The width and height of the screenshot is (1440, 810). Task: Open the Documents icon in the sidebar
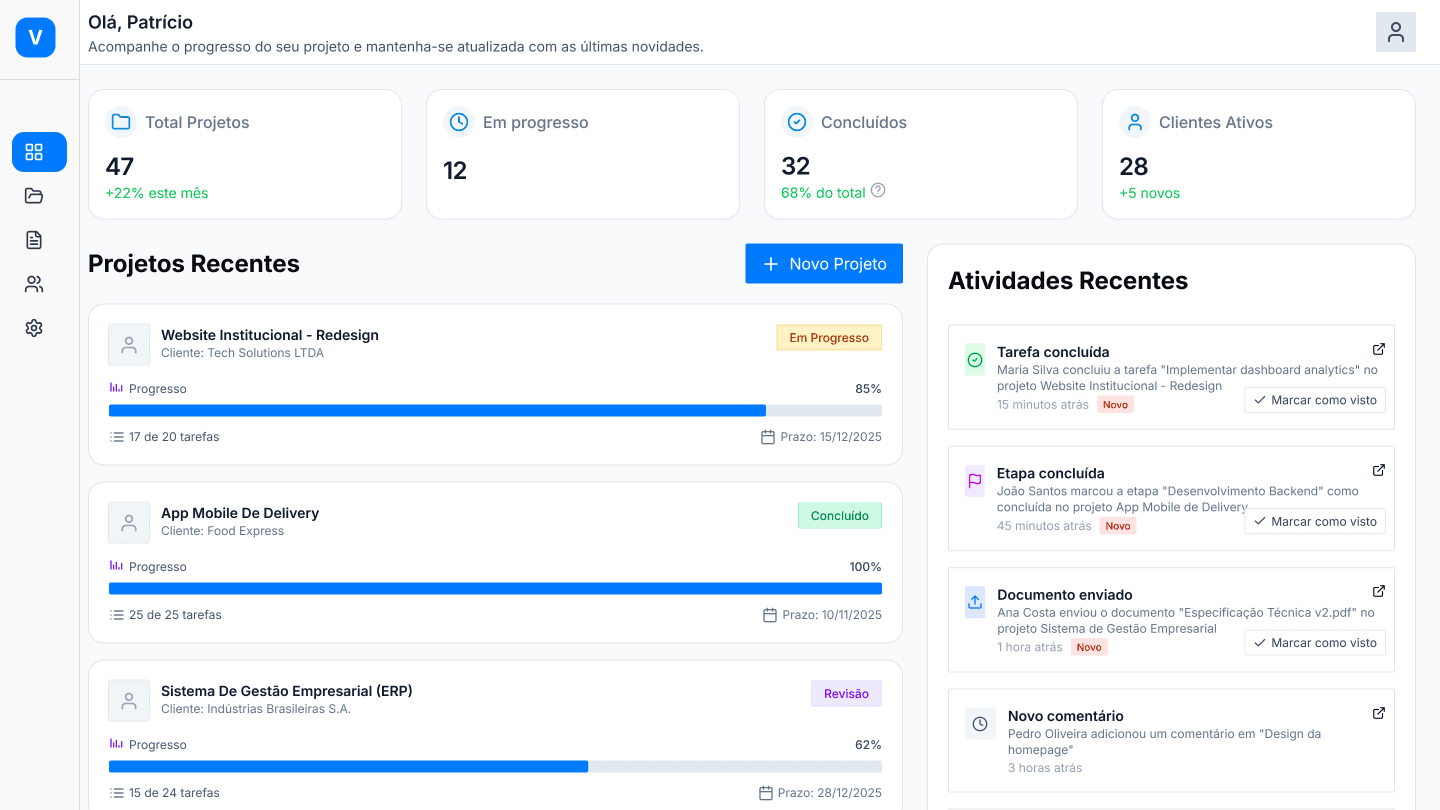tap(34, 240)
